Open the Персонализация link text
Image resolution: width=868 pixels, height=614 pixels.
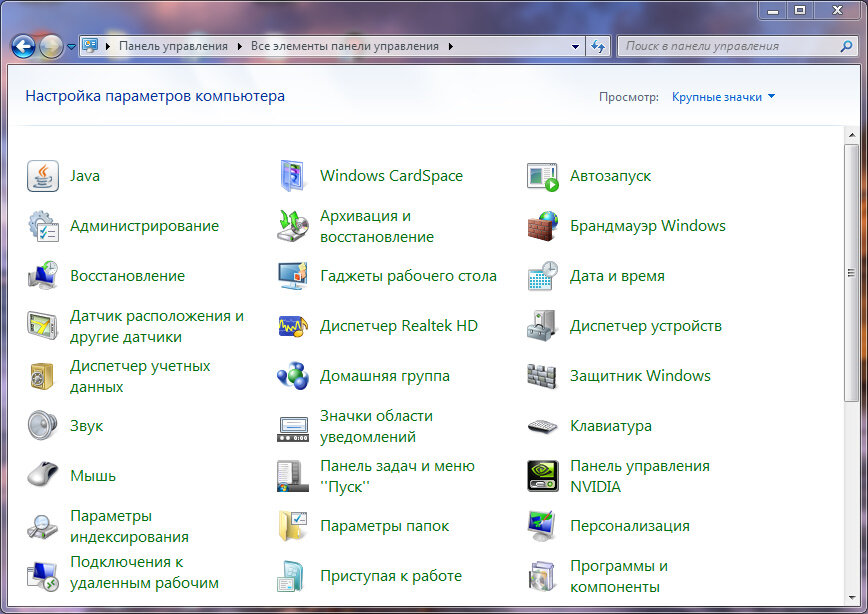point(630,526)
